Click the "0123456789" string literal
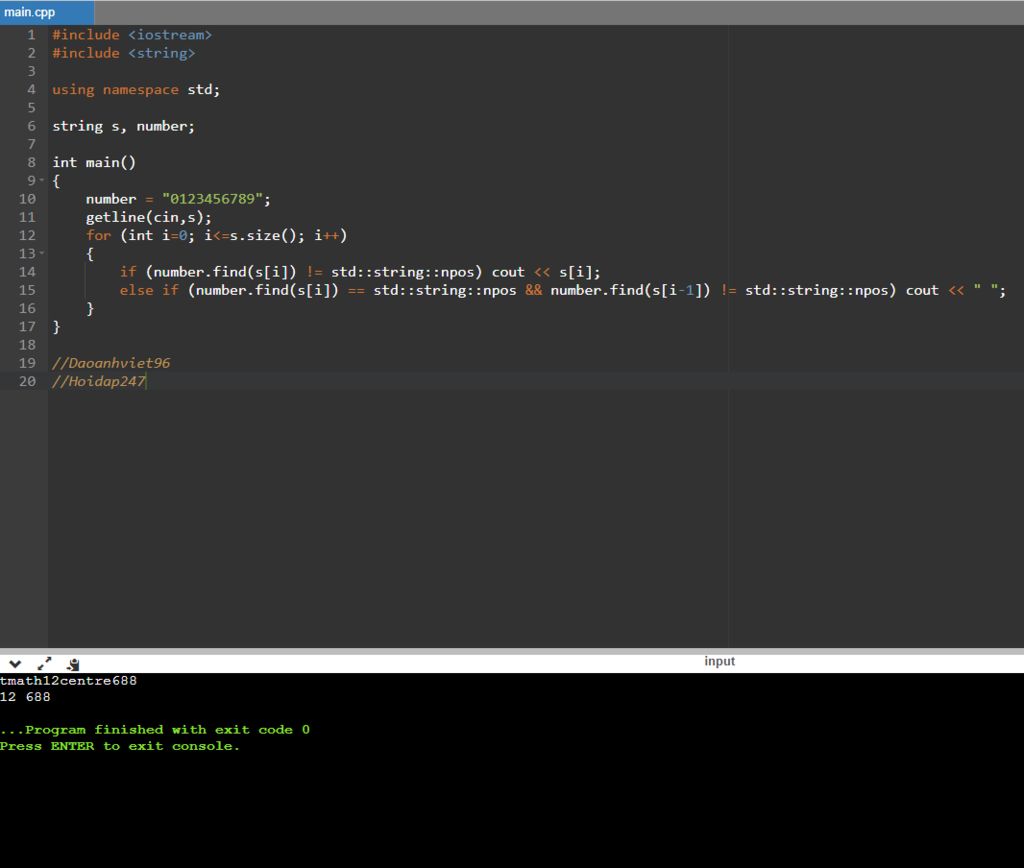This screenshot has width=1024, height=868. [x=212, y=199]
